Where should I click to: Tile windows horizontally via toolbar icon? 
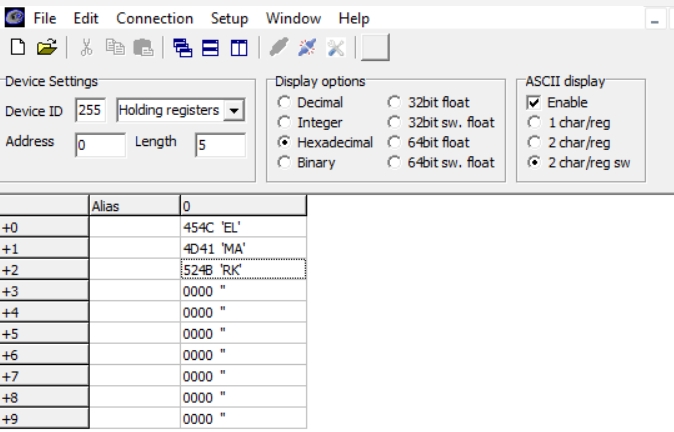(209, 46)
